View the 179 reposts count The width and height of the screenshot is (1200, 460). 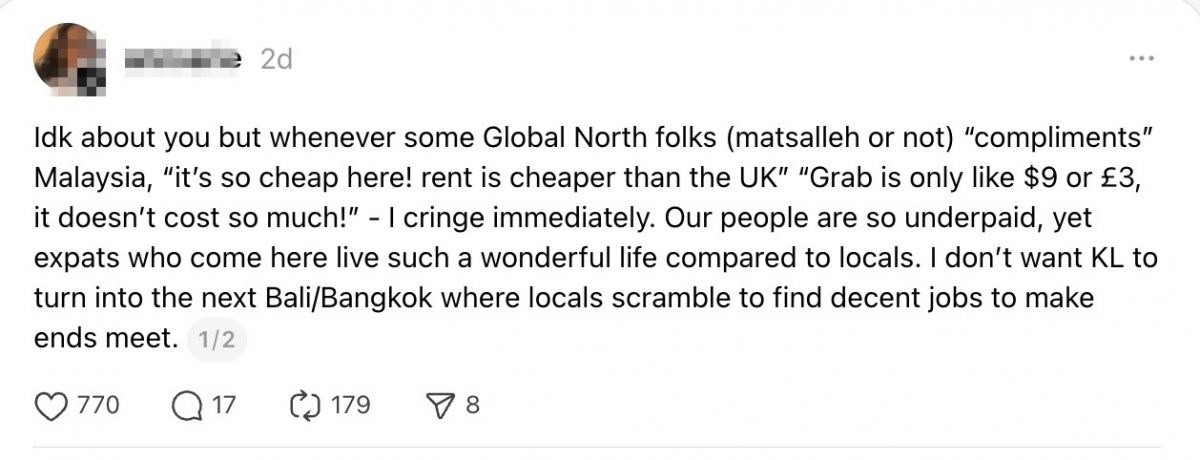click(350, 405)
